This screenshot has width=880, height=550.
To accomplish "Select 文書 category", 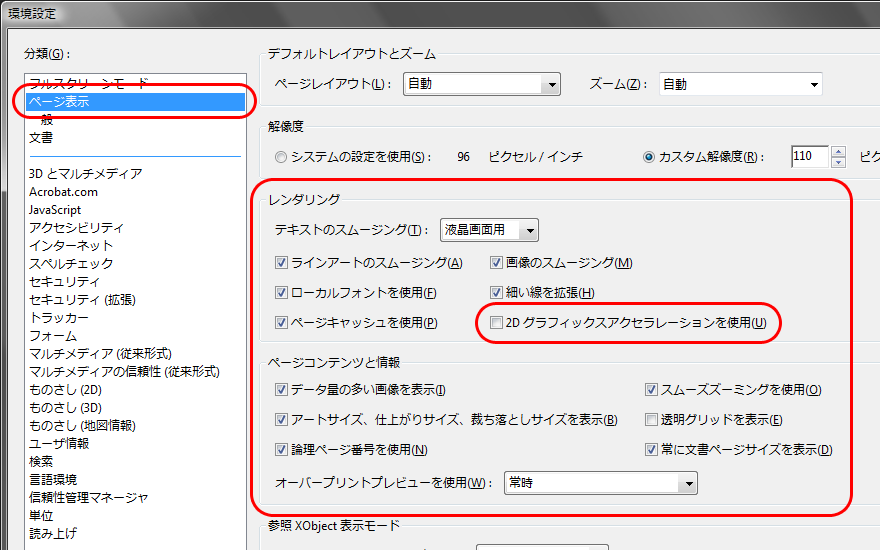I will pyautogui.click(x=135, y=138).
